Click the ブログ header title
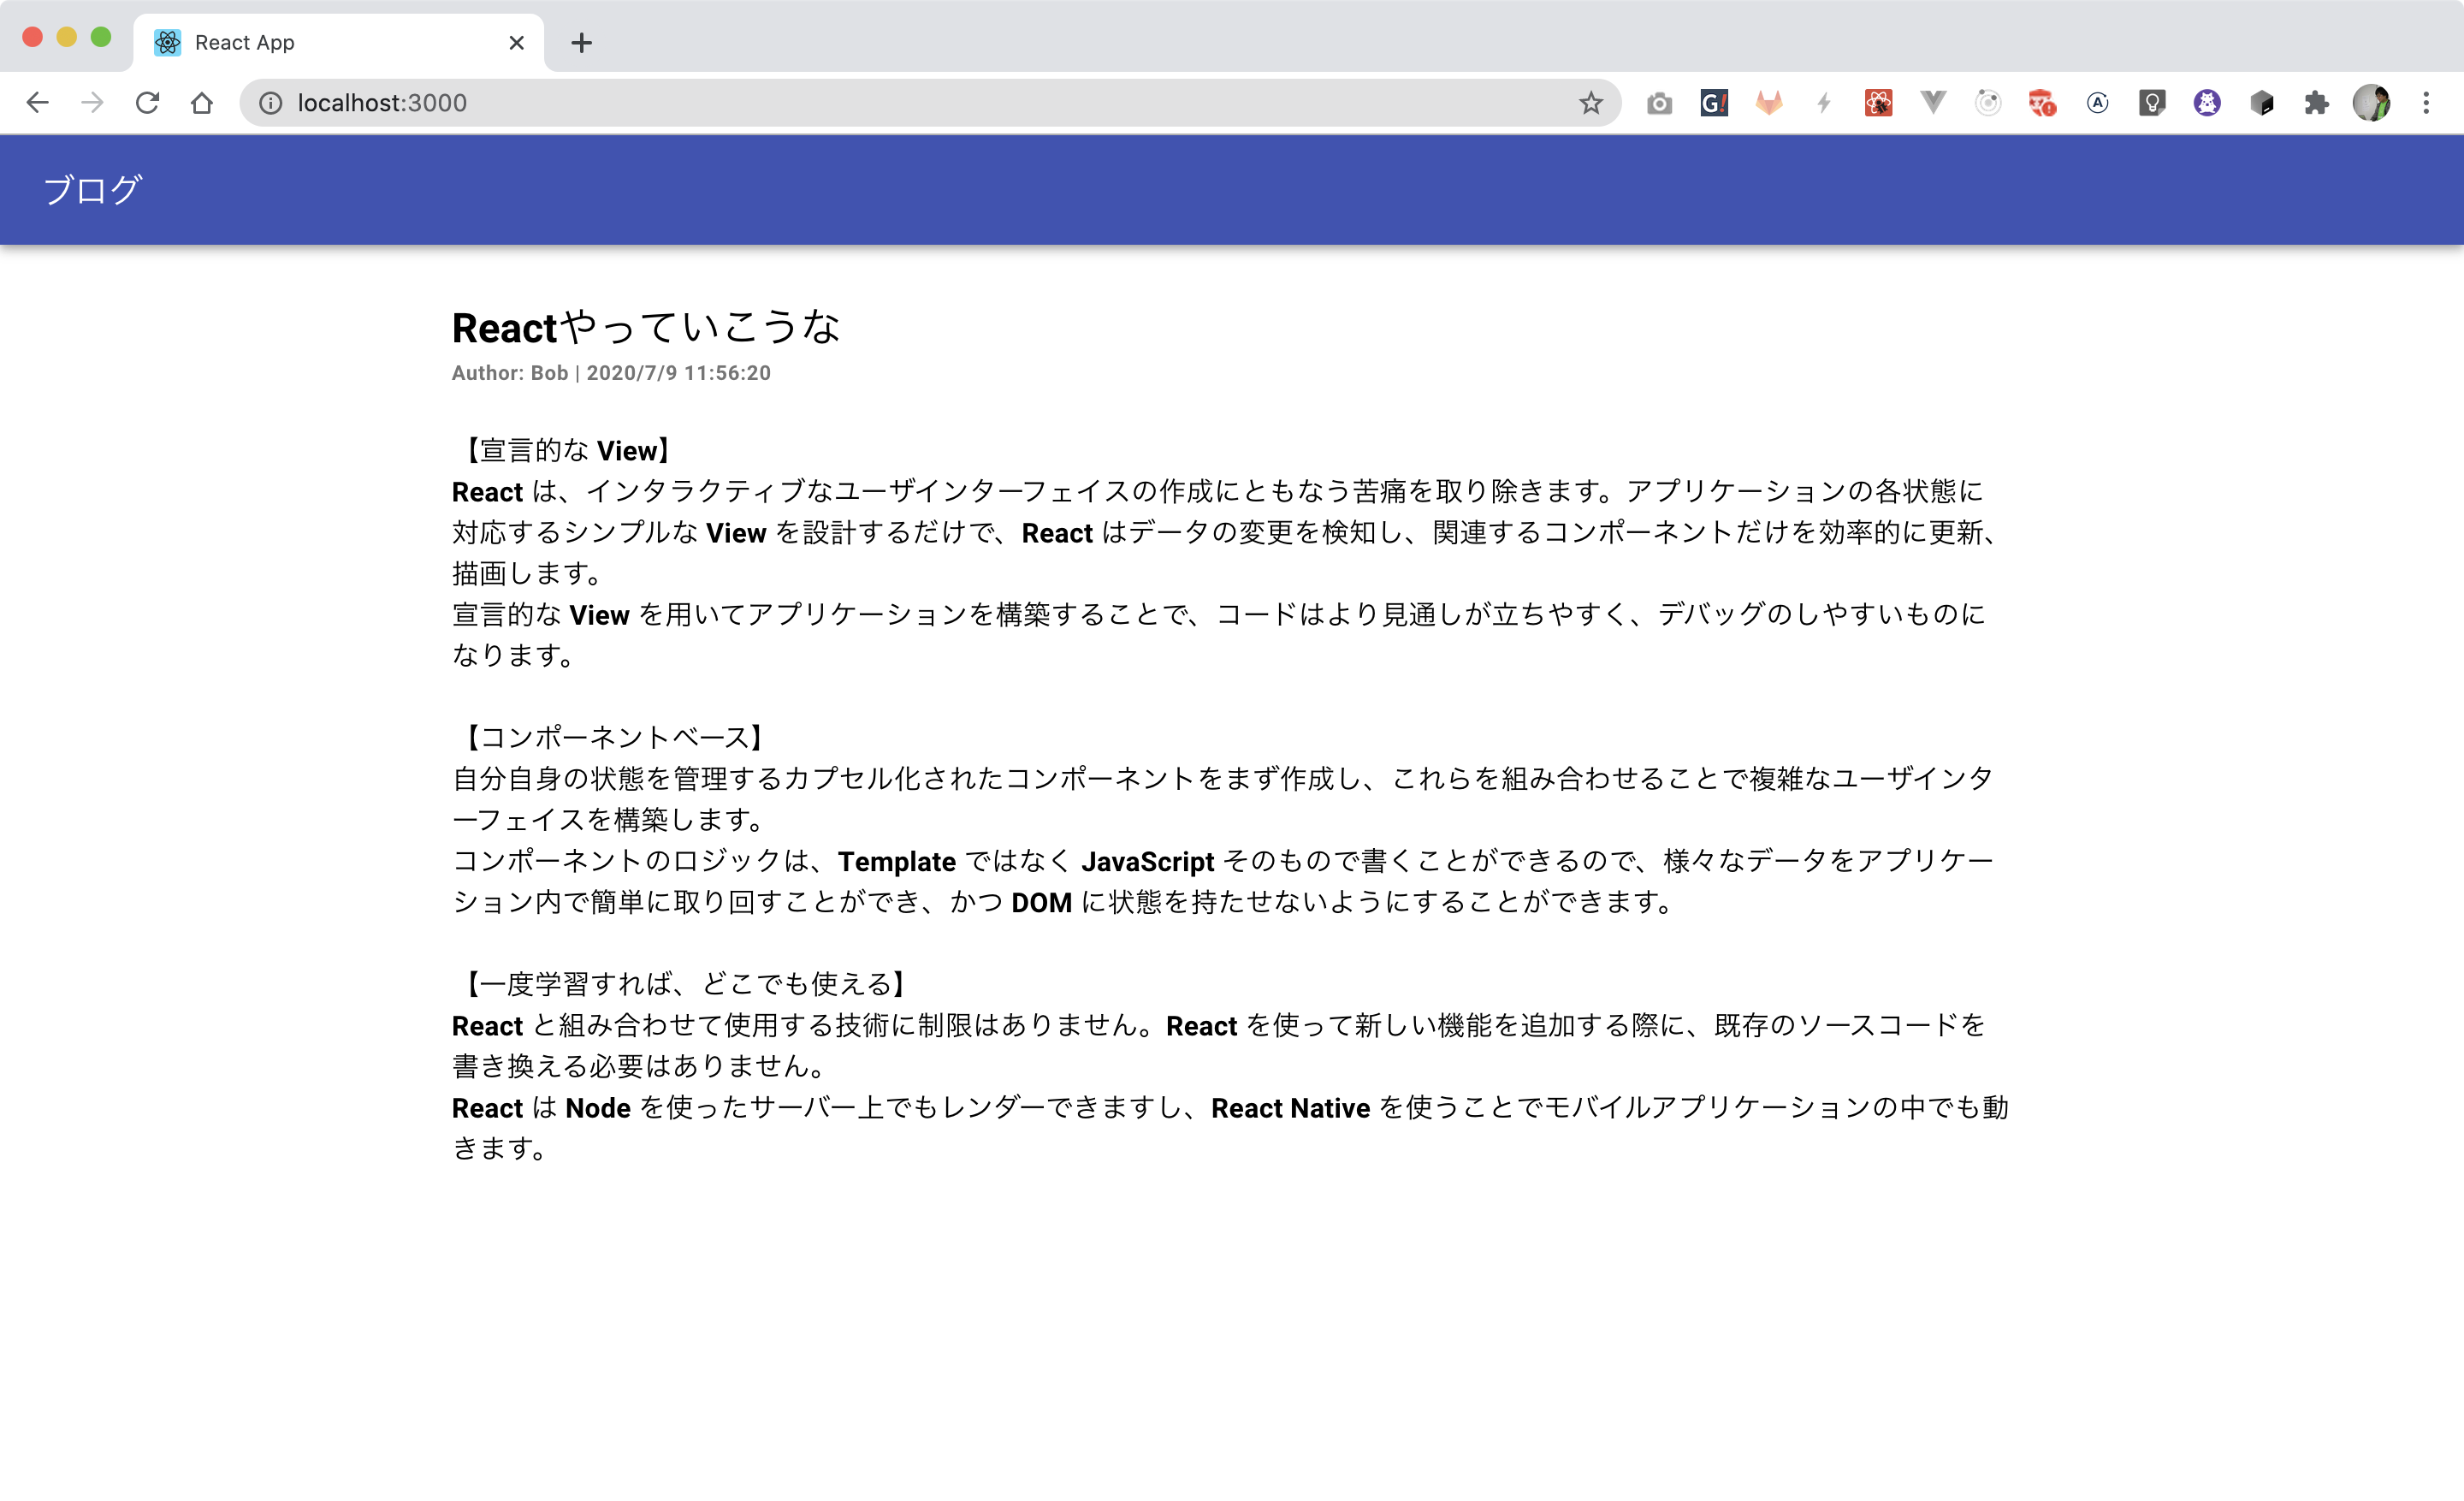The height and width of the screenshot is (1501, 2464). point(92,190)
